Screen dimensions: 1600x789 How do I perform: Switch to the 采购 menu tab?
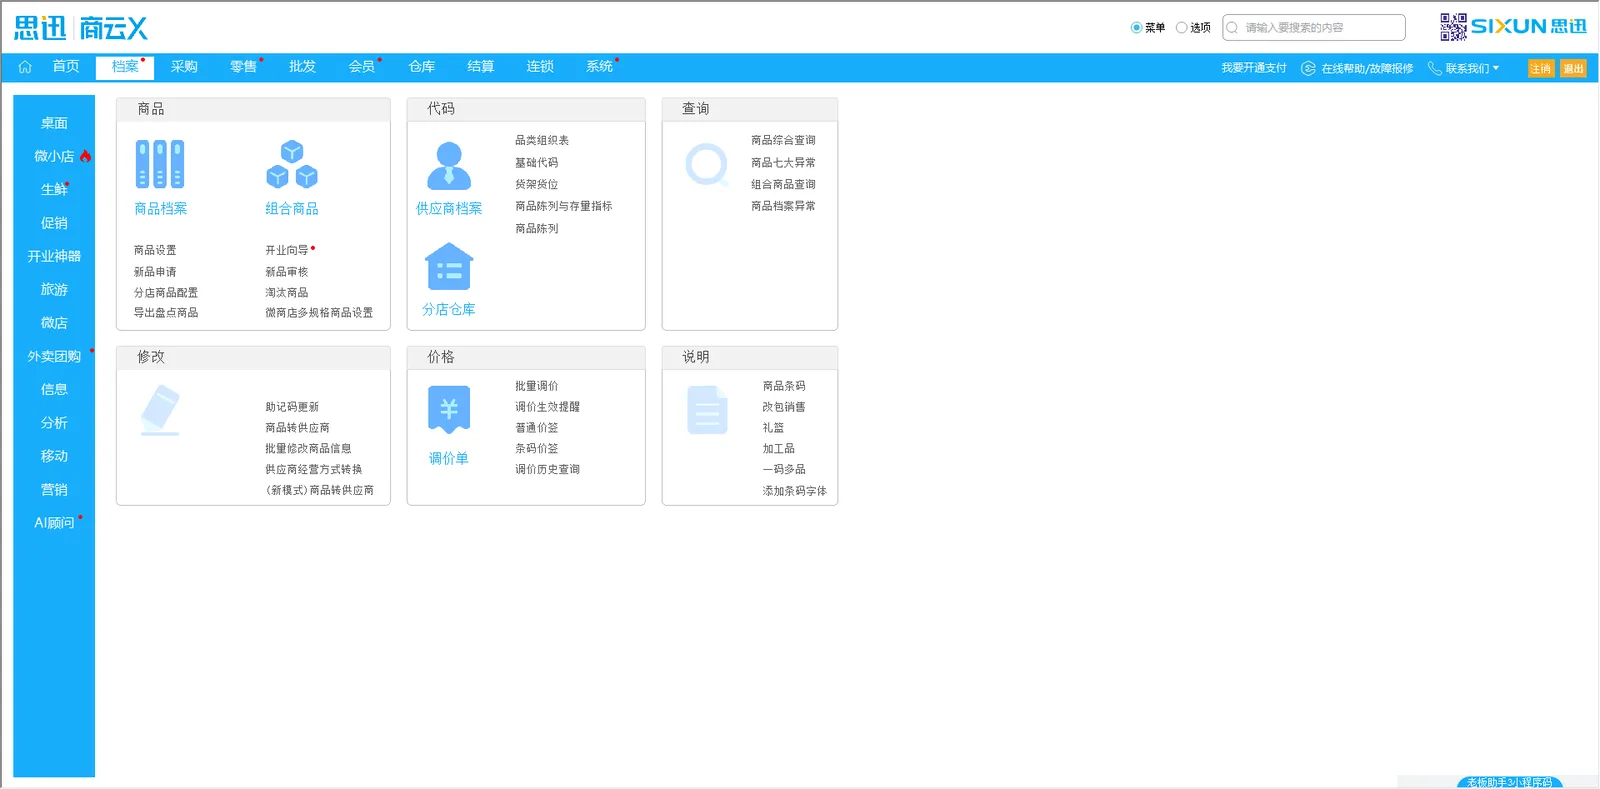[x=184, y=67]
